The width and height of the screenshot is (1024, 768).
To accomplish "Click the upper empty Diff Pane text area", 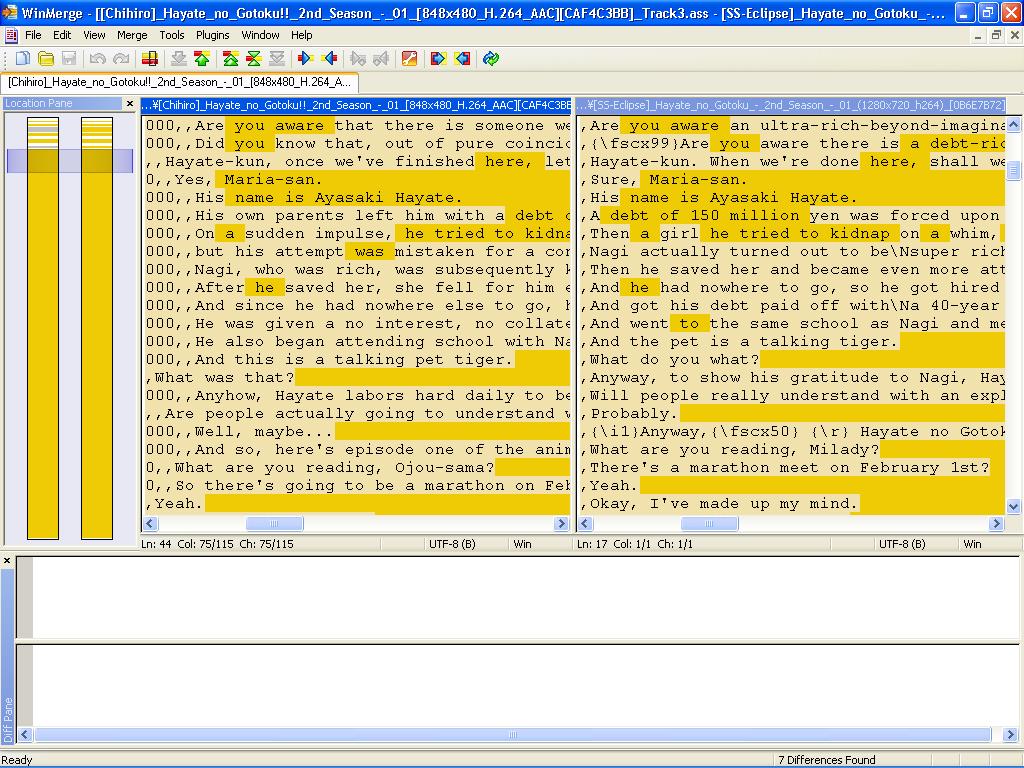I will coord(526,597).
